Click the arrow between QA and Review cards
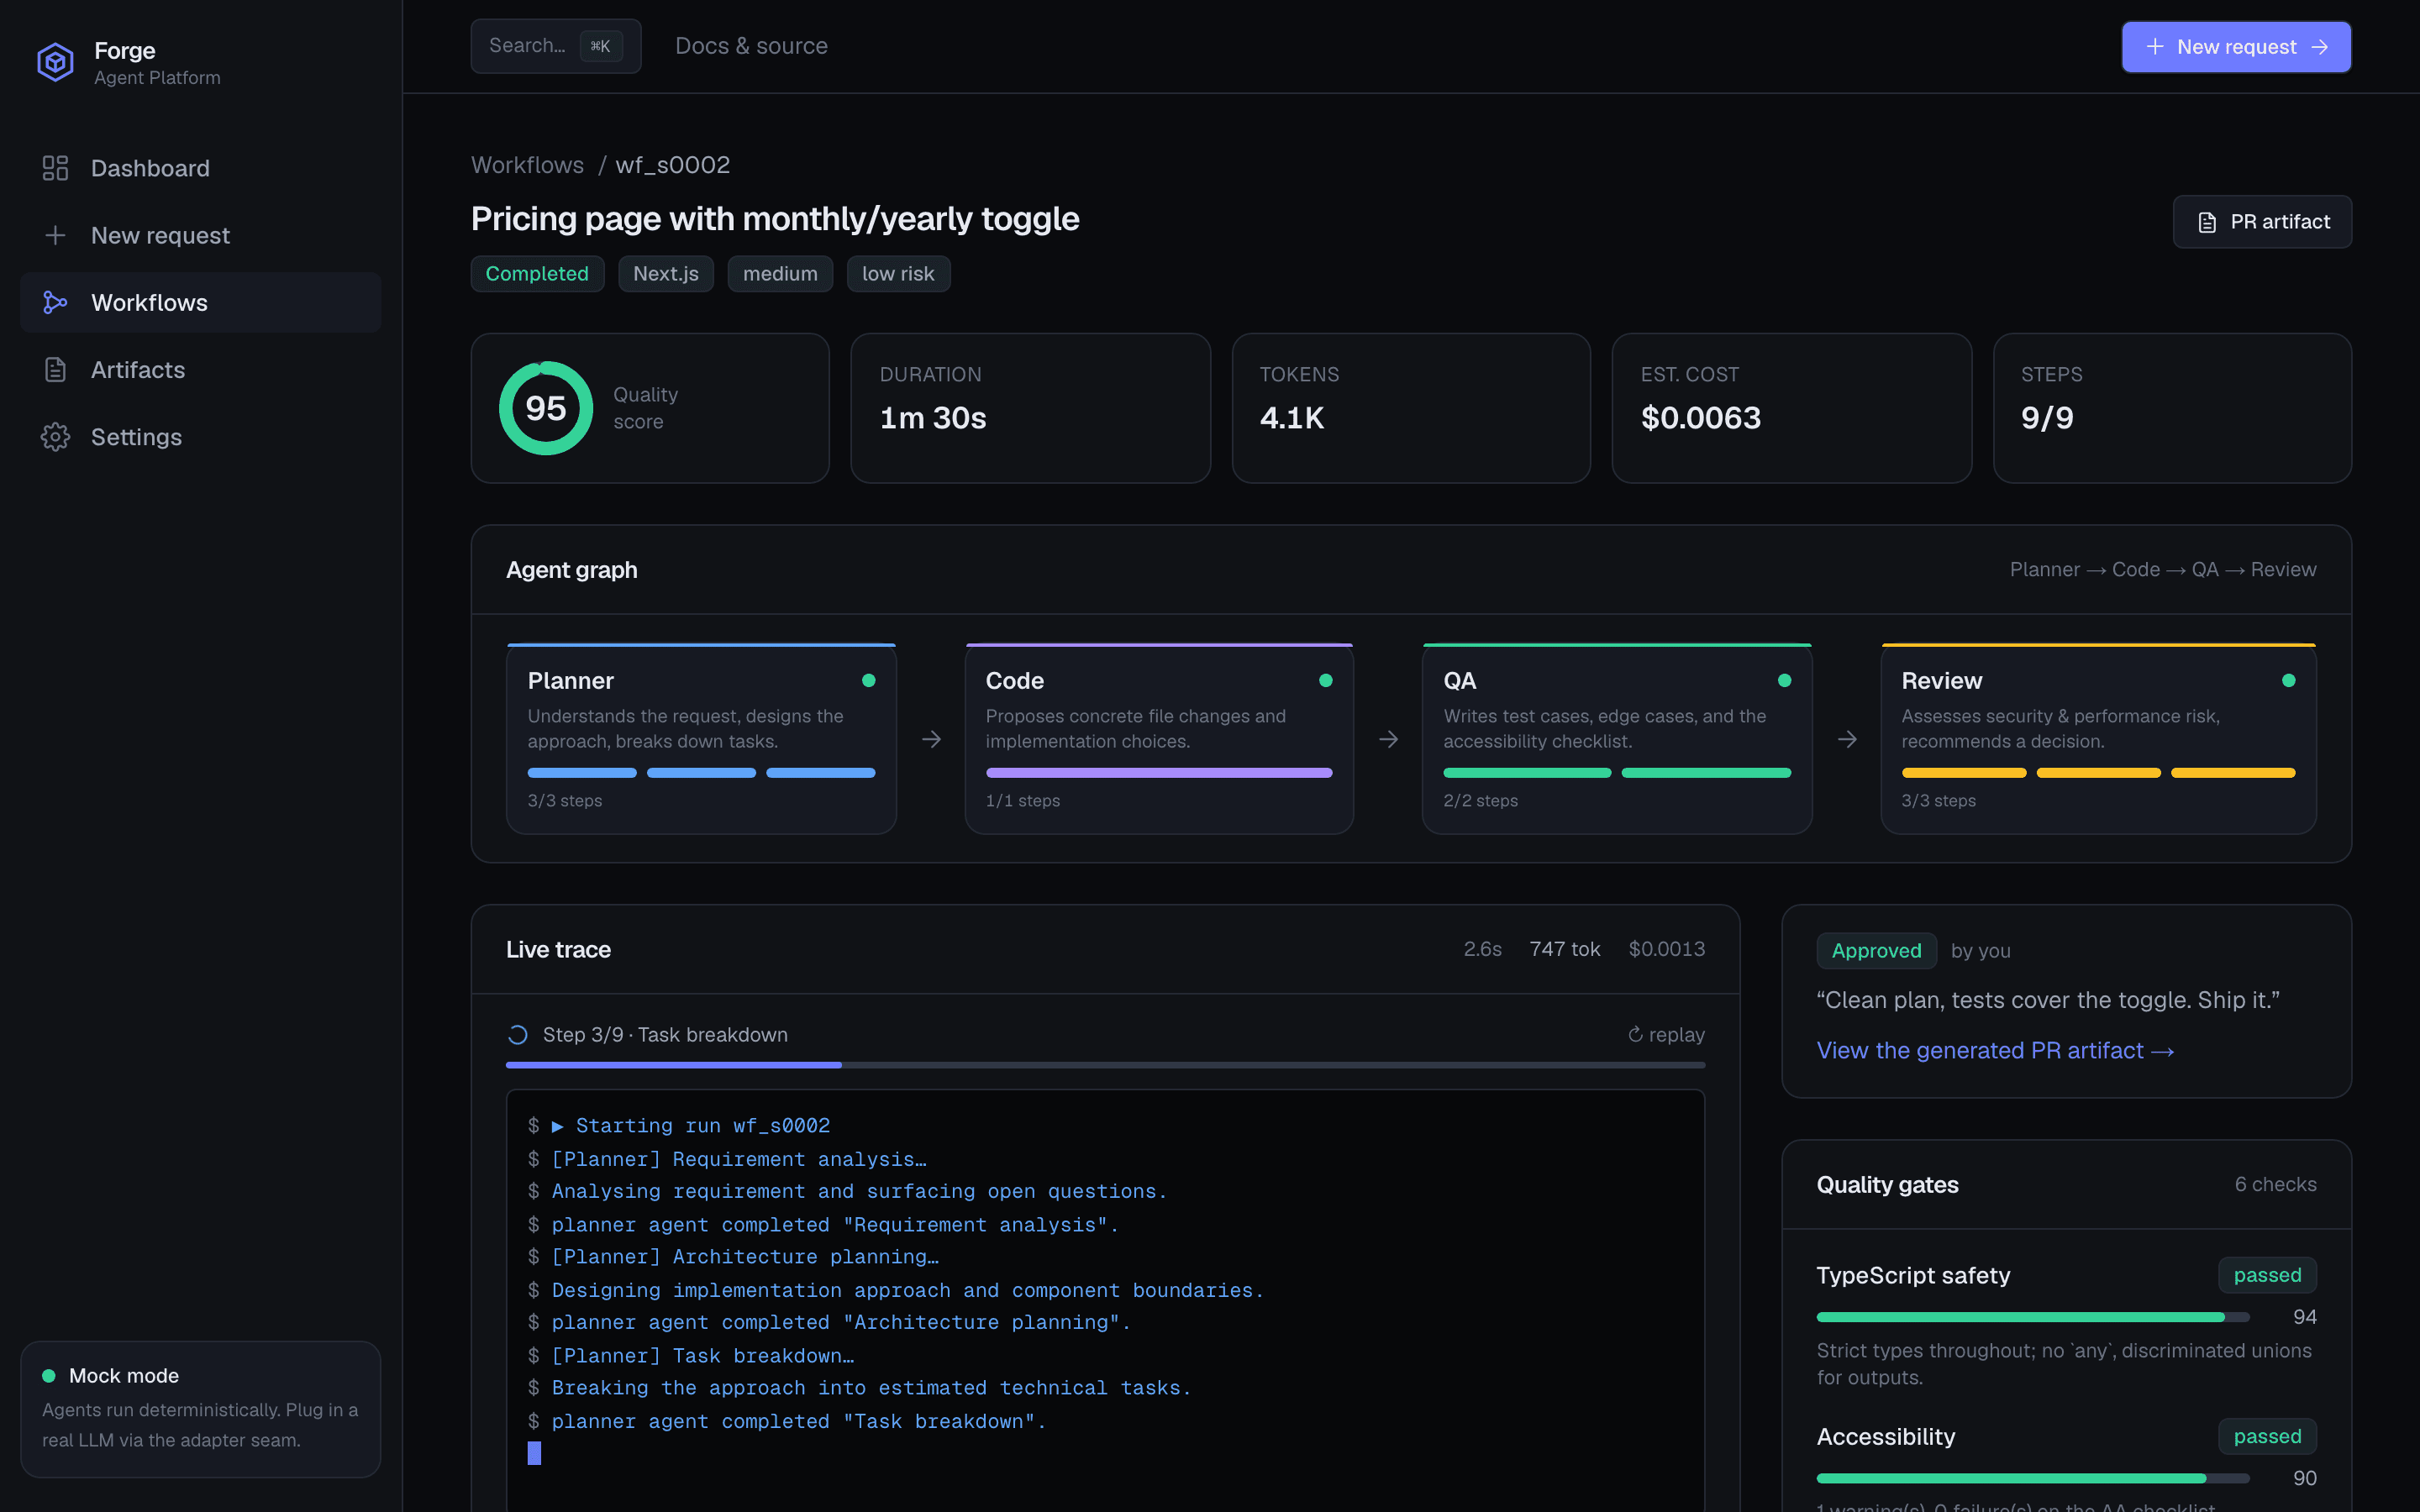 (x=1847, y=739)
